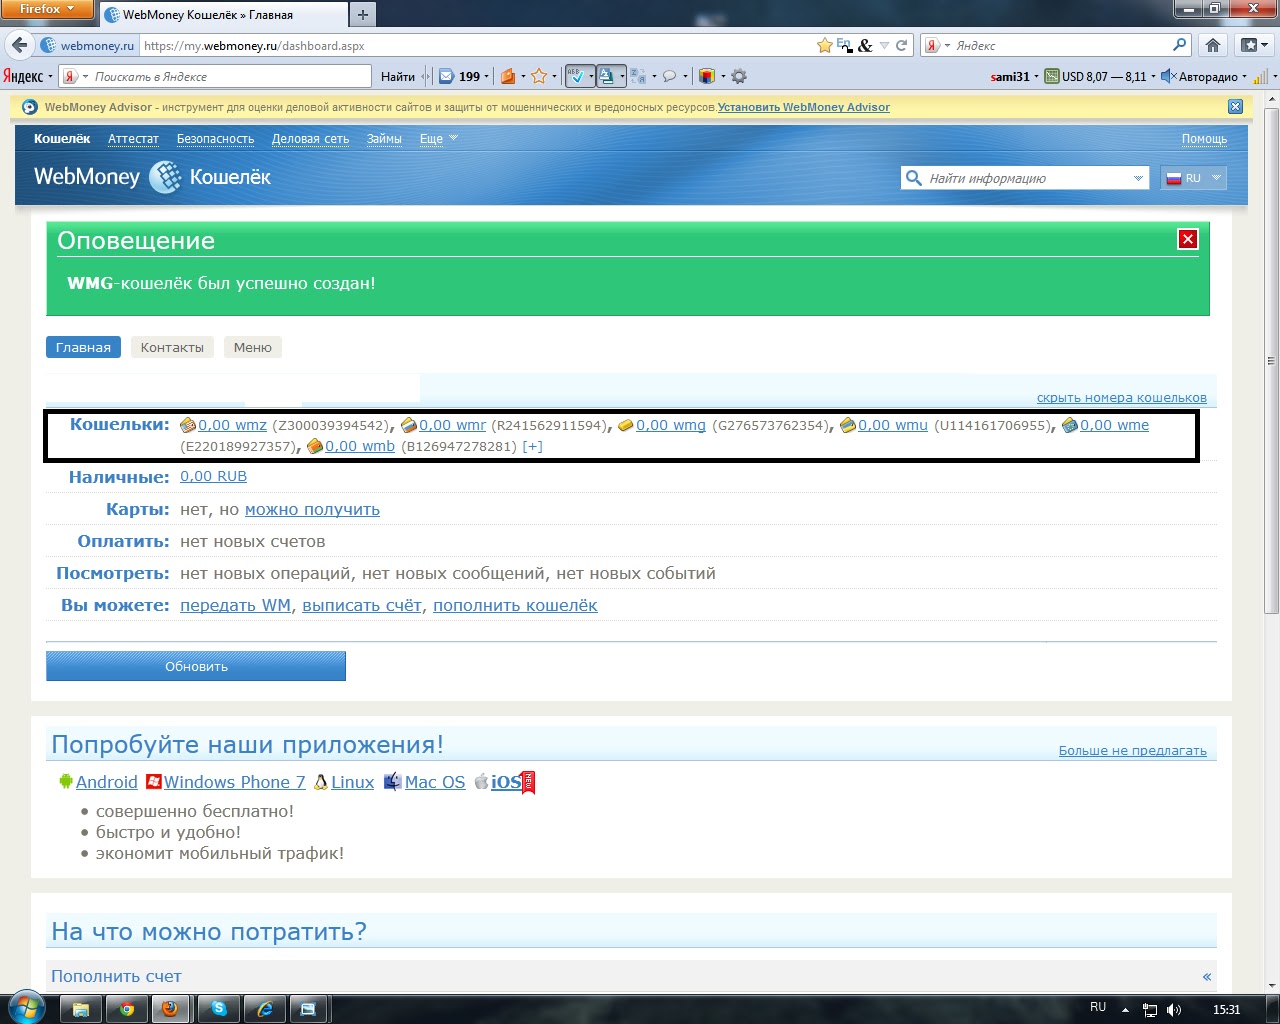Open the Деловая сеть menu item
1280x1024 pixels.
coord(310,139)
